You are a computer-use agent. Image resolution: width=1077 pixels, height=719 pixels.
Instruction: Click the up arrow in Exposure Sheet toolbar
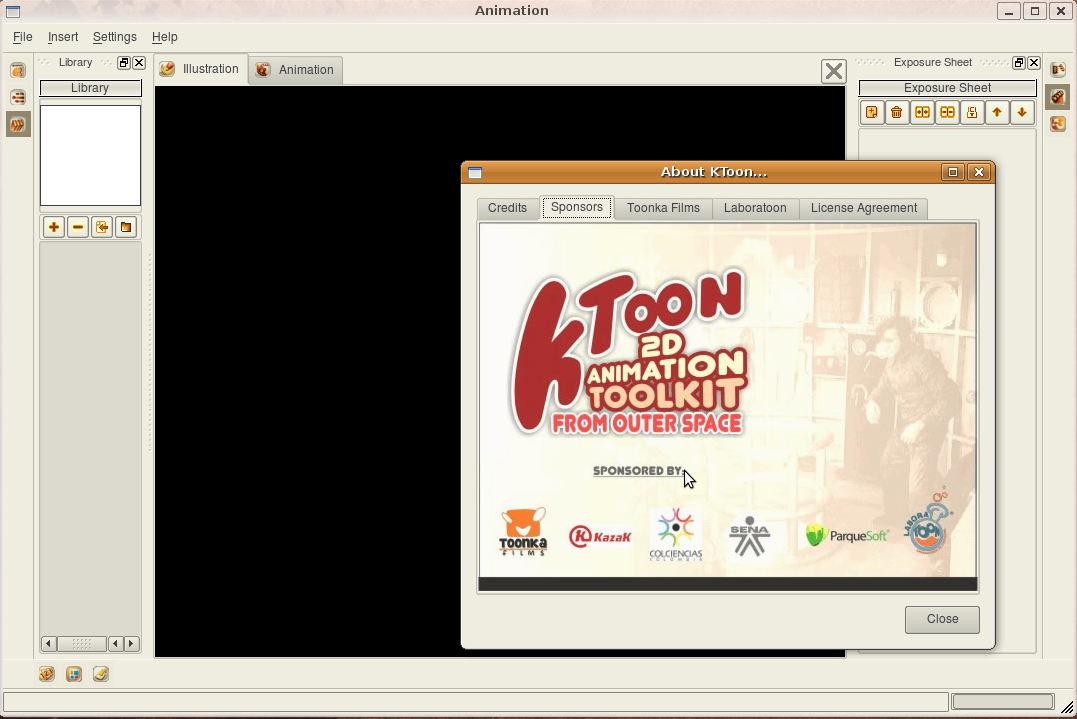[x=997, y=113]
